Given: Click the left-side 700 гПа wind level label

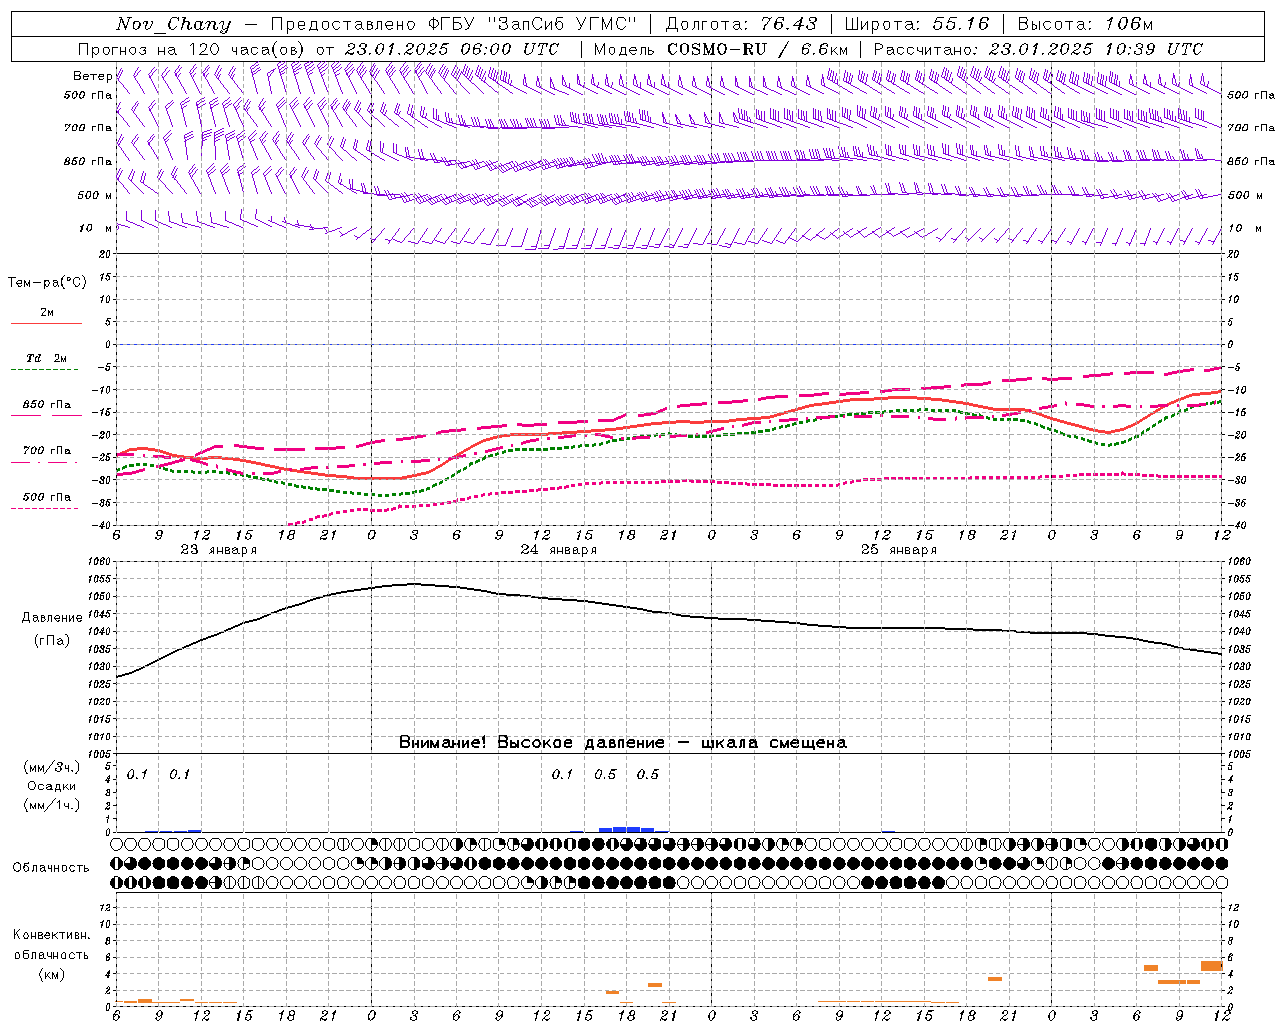Looking at the screenshot, I should tap(88, 128).
